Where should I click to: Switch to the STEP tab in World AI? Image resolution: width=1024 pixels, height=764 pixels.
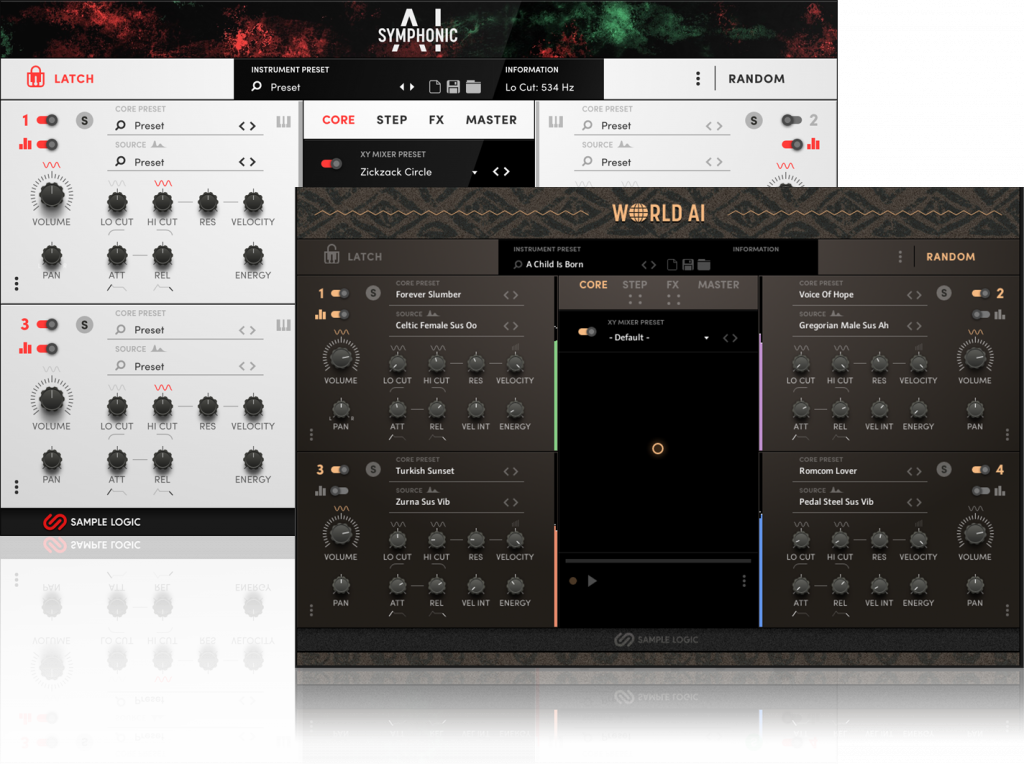click(x=635, y=284)
